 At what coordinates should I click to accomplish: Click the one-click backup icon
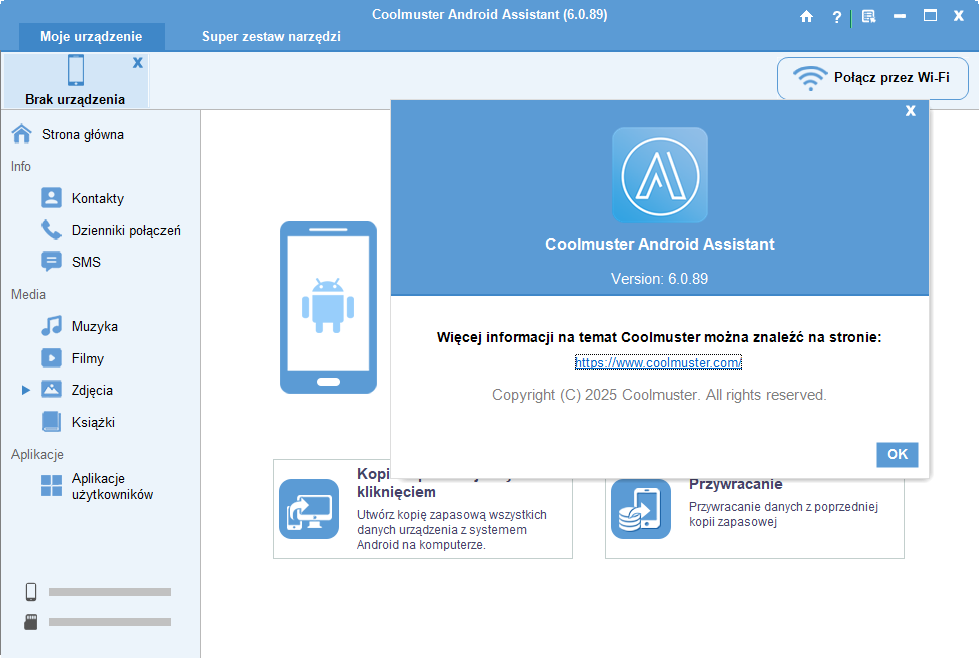point(309,509)
